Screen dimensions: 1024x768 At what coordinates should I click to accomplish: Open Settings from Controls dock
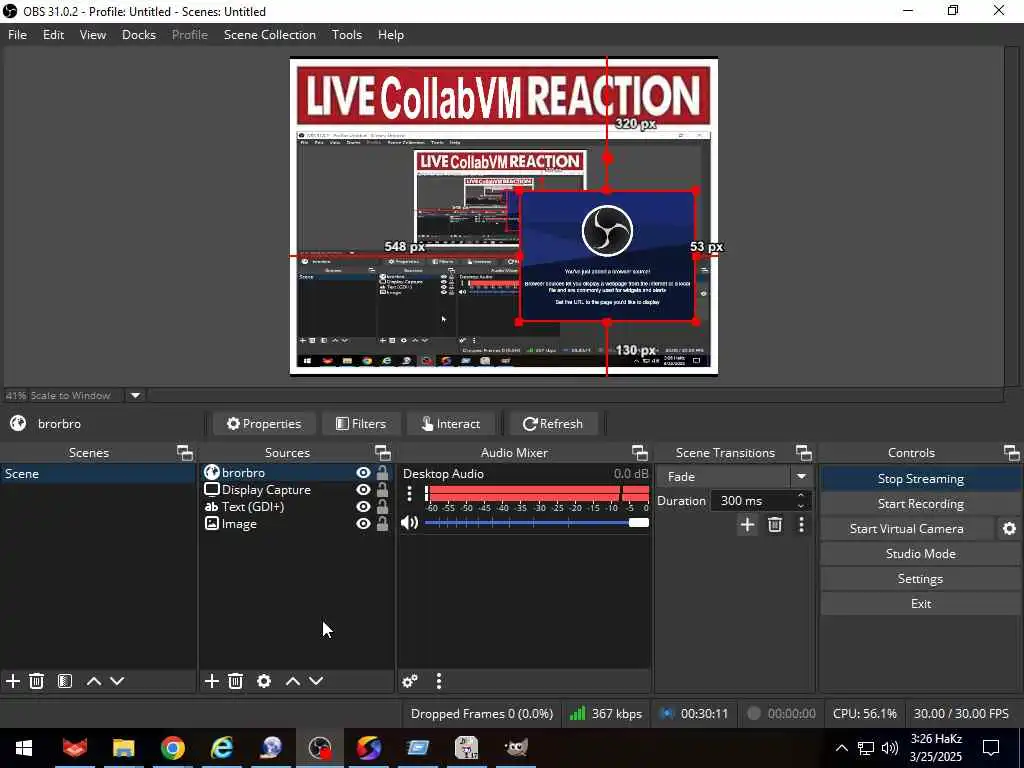click(920, 579)
